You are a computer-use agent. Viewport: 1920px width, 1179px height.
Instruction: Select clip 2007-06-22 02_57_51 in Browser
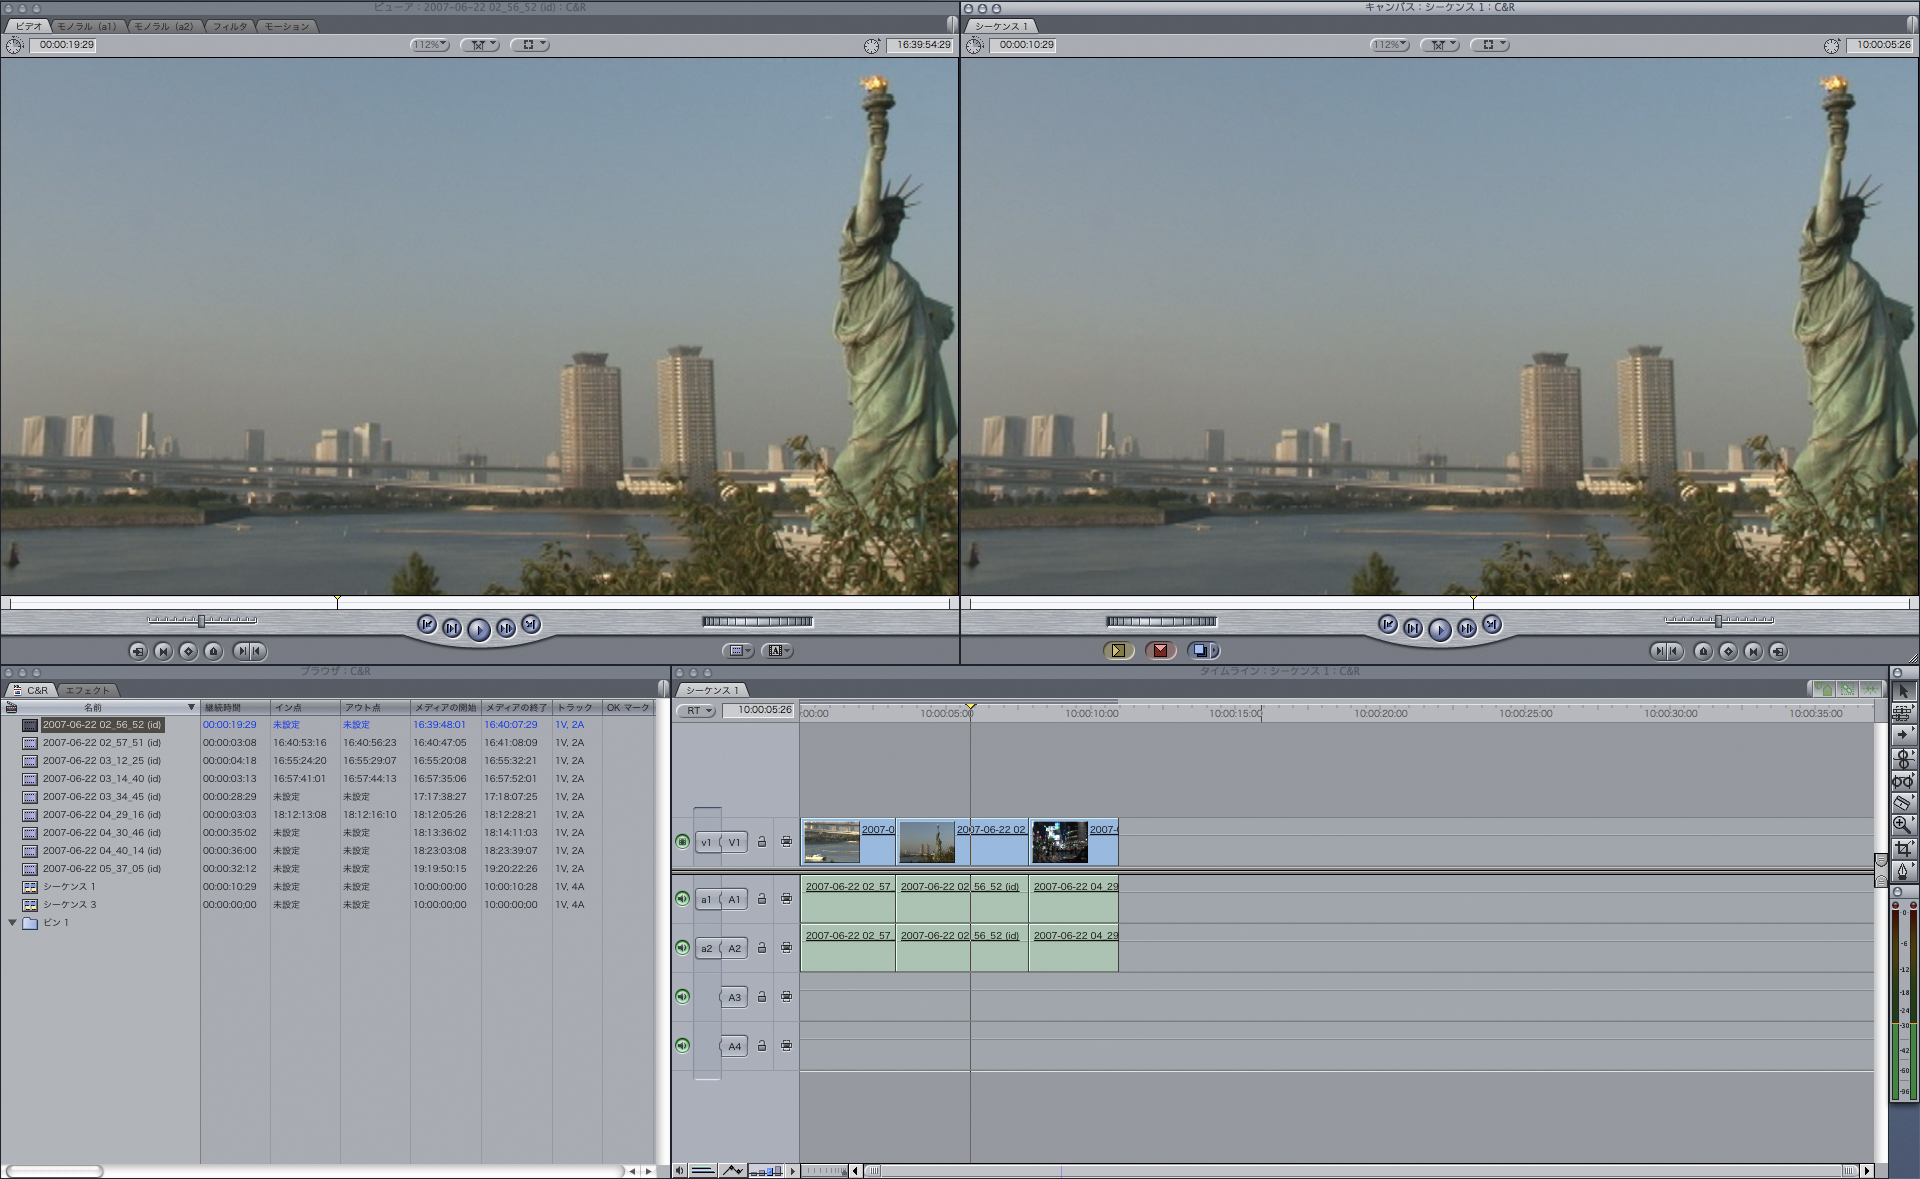[101, 743]
